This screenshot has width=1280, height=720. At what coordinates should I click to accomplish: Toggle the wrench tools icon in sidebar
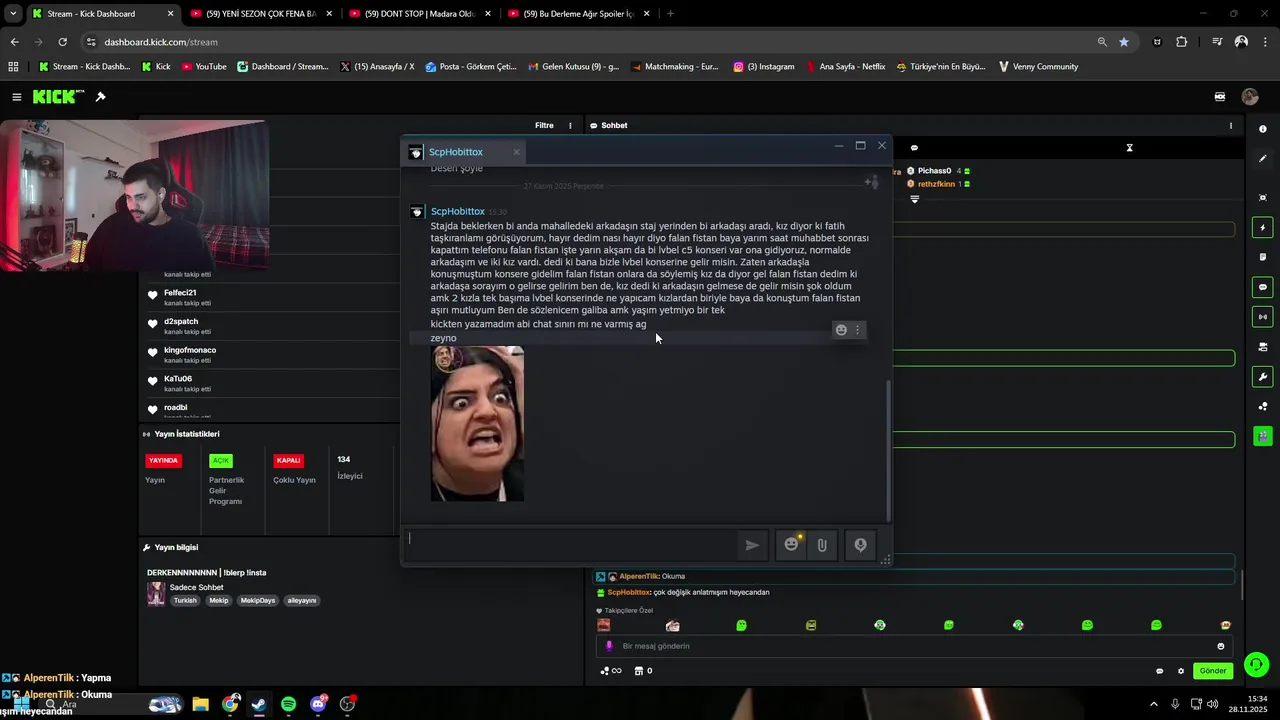tap(1263, 377)
